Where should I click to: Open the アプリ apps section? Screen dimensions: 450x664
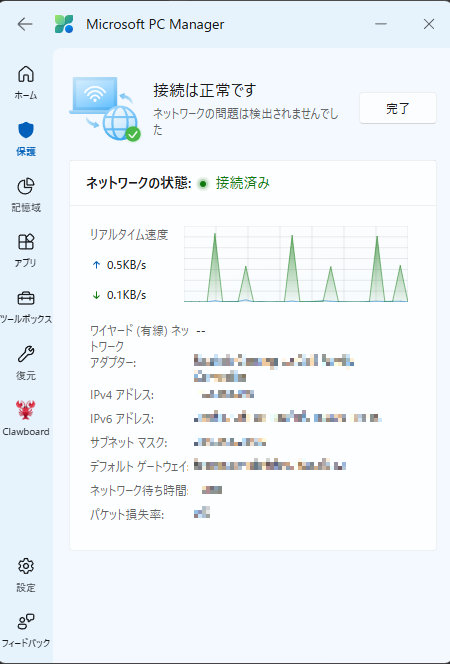coord(26,250)
